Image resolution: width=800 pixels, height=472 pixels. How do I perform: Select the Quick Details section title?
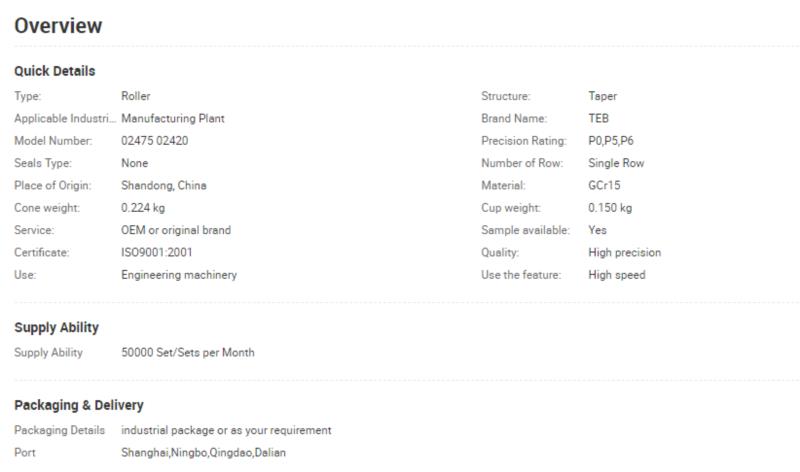55,71
